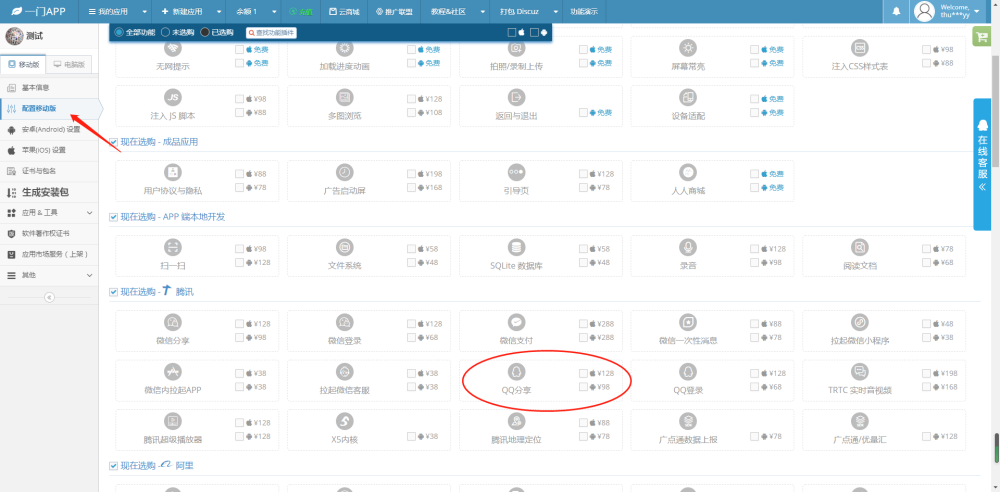The height and width of the screenshot is (492, 1000).
Task: Open the green shopping cart icon
Action: pos(980,36)
